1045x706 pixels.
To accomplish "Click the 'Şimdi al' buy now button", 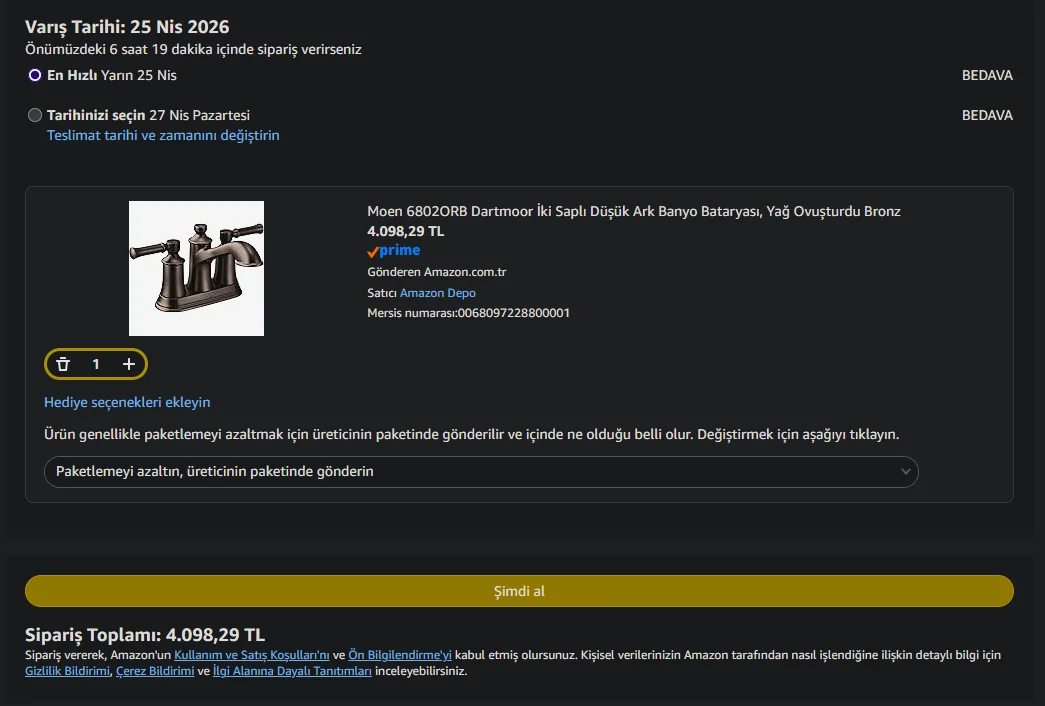I will click(519, 591).
